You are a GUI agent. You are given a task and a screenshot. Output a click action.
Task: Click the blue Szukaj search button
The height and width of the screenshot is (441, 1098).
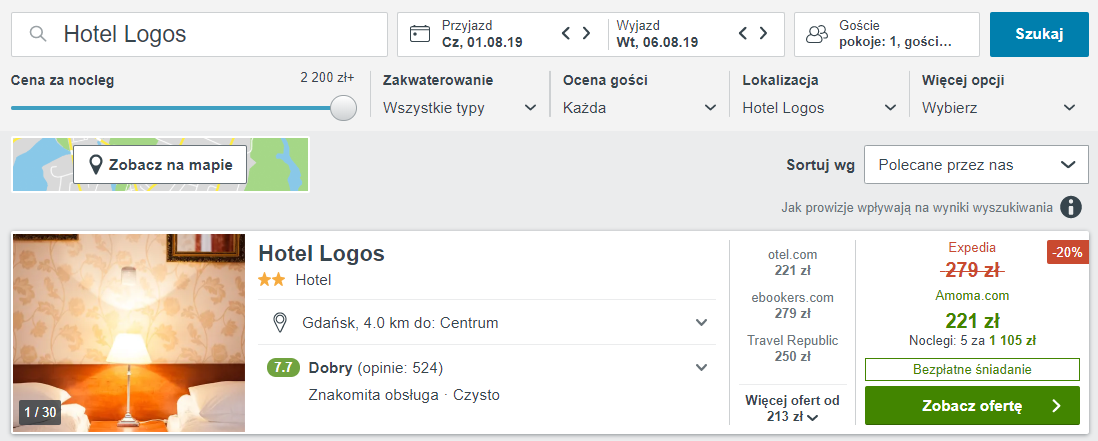point(1039,34)
